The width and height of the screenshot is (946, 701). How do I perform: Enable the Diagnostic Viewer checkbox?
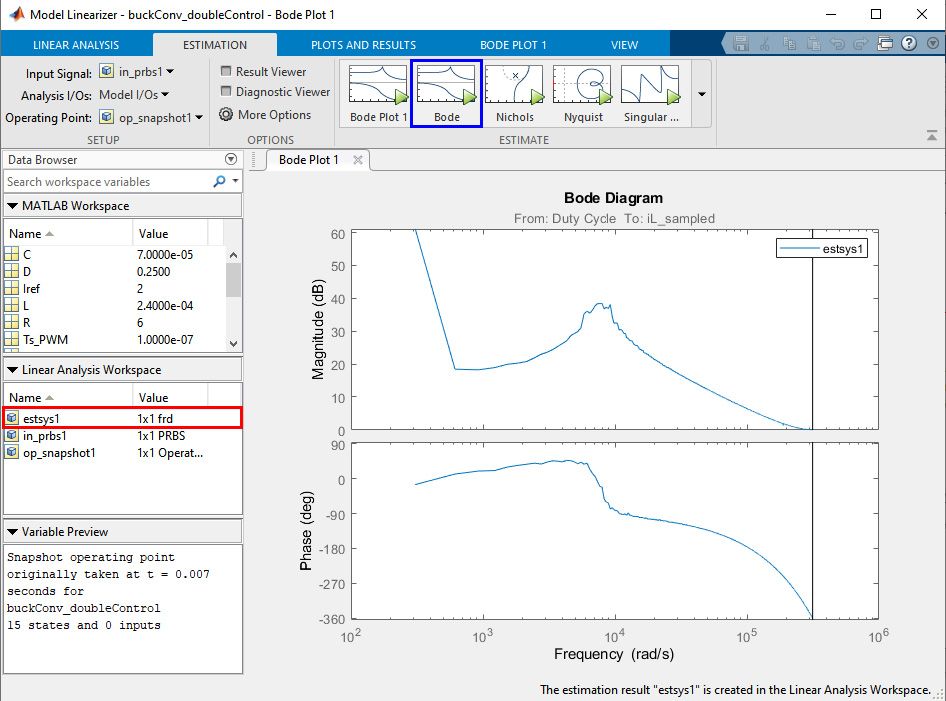(226, 92)
